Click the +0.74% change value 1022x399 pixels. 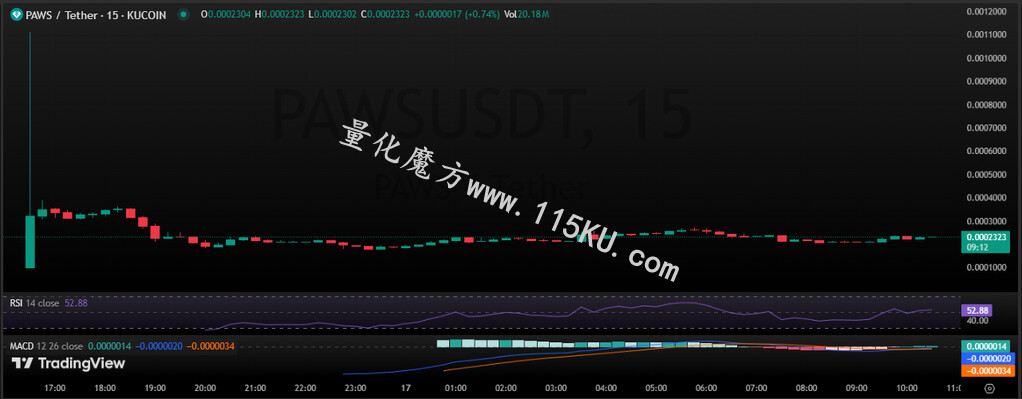tap(482, 14)
